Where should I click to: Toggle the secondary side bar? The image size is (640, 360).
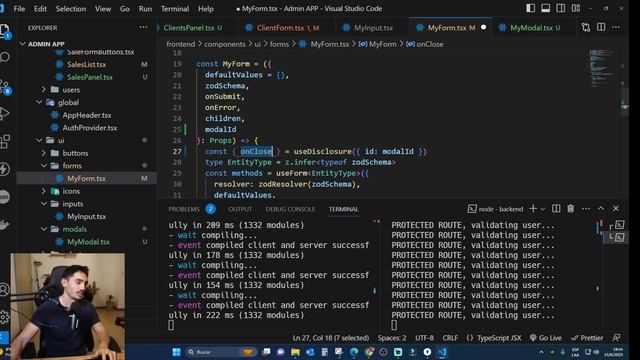click(x=560, y=8)
